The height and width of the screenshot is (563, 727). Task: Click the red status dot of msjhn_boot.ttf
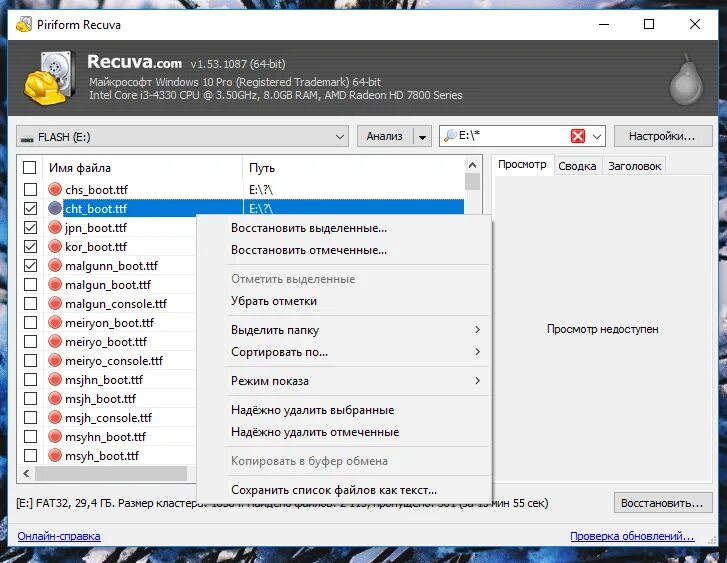click(55, 379)
